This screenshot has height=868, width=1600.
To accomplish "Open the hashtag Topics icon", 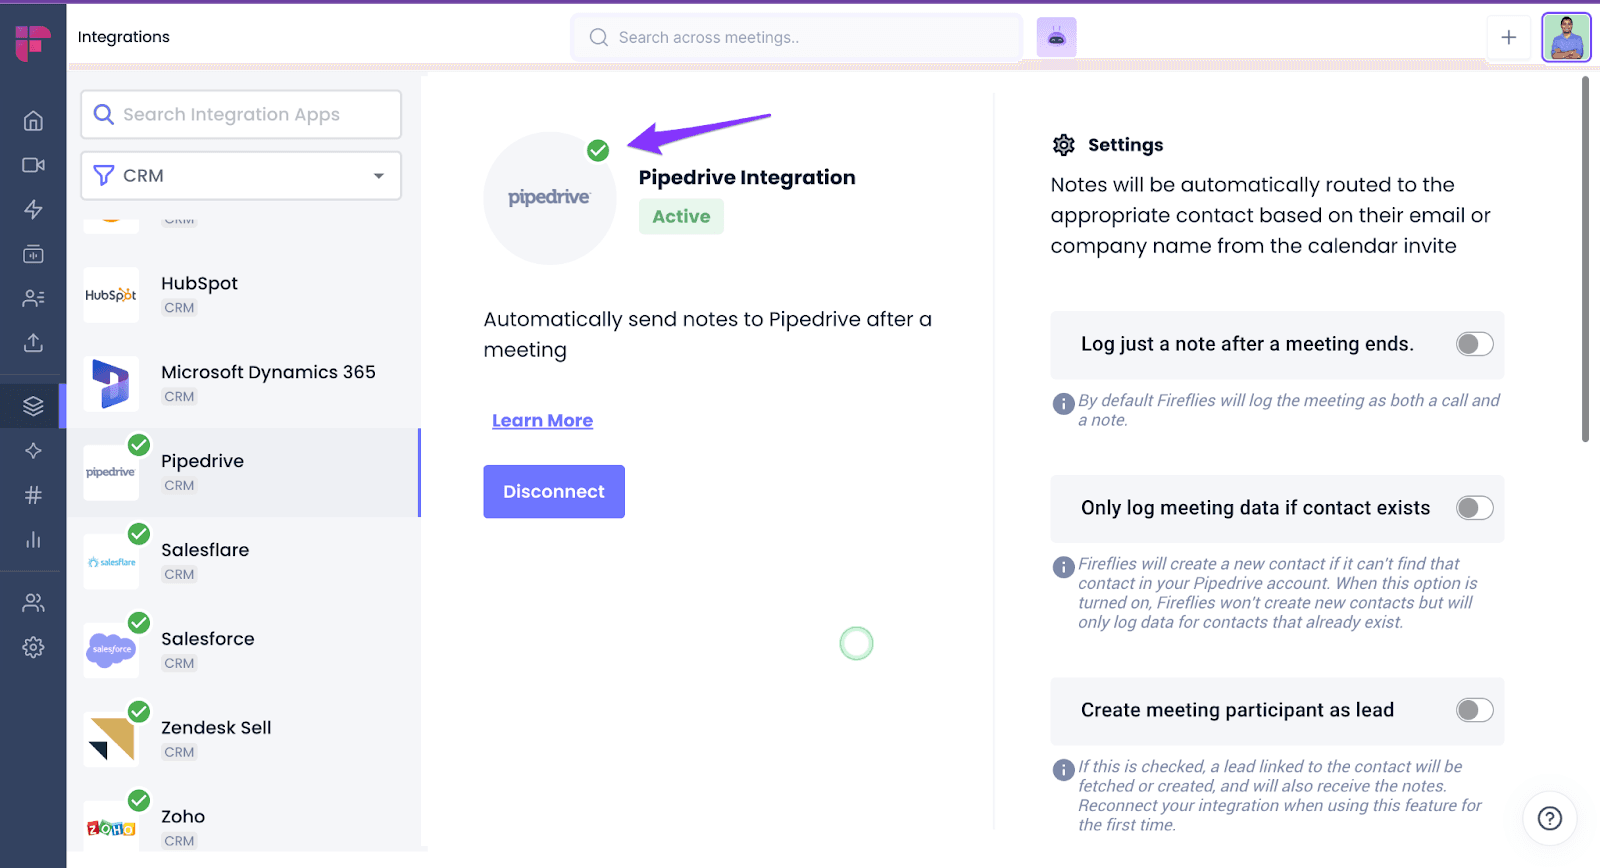I will [33, 495].
